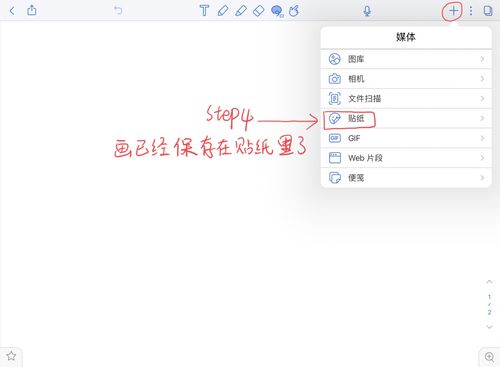
Task: Expand the 图库 row chevron
Action: click(x=482, y=59)
